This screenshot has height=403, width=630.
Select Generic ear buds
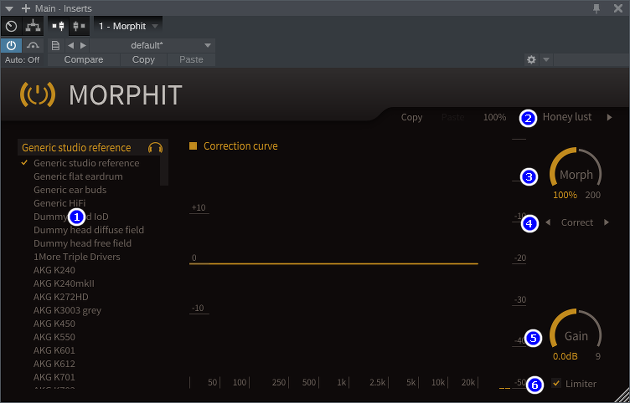(x=70, y=190)
